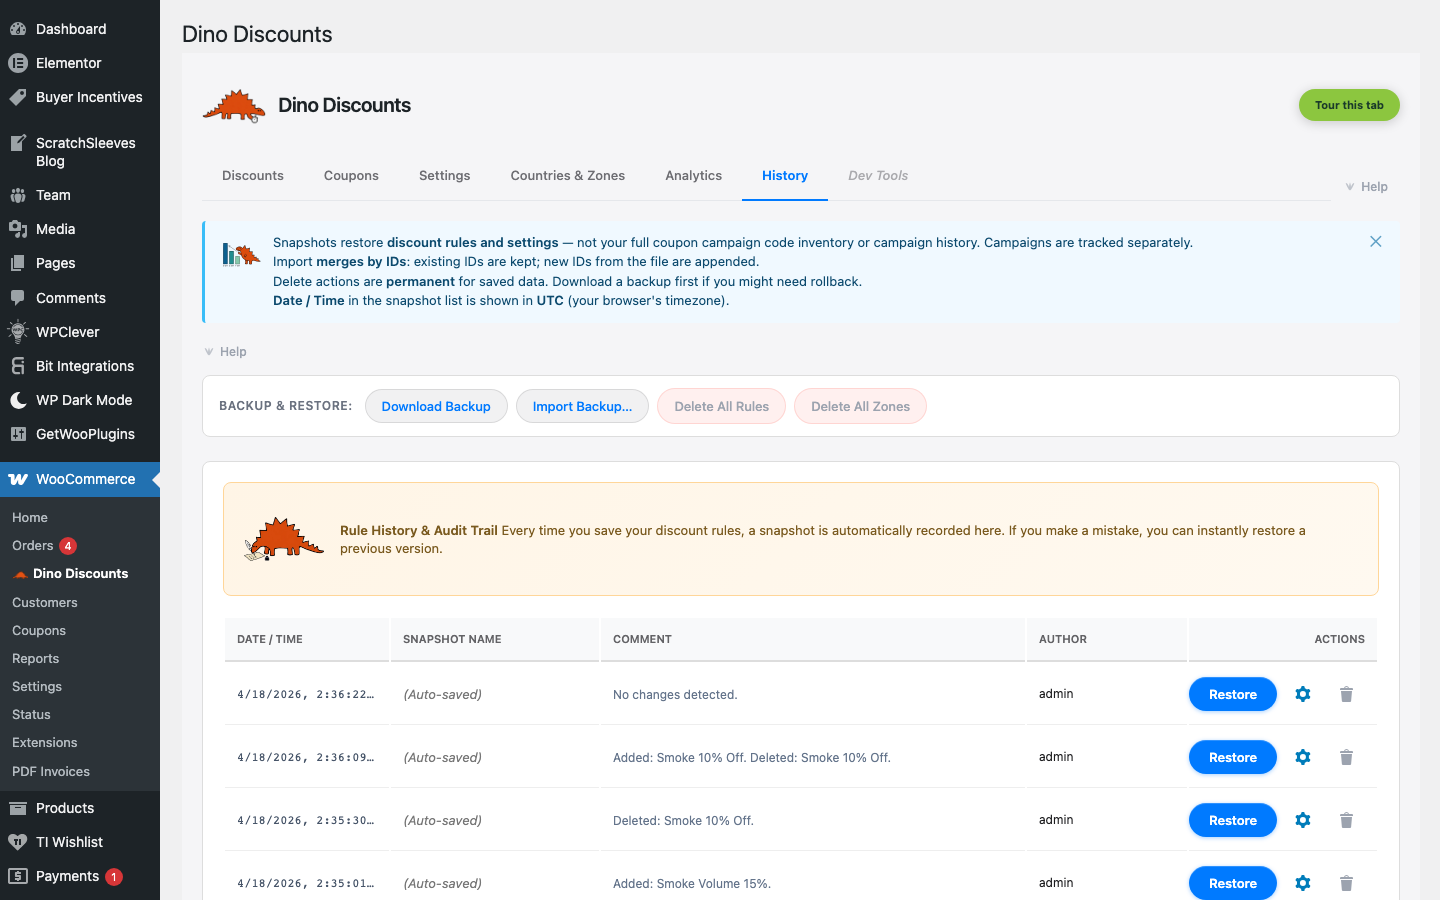Click the Products box icon

(x=18, y=808)
